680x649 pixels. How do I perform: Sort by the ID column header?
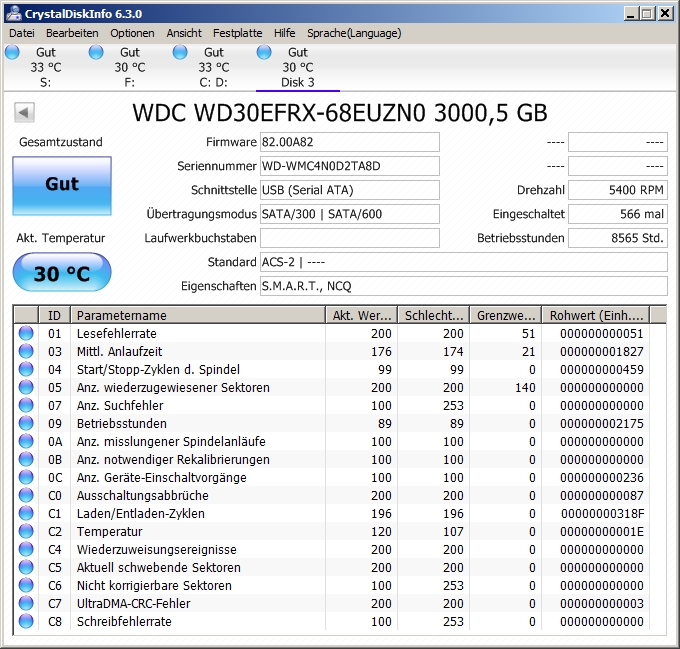[x=55, y=315]
